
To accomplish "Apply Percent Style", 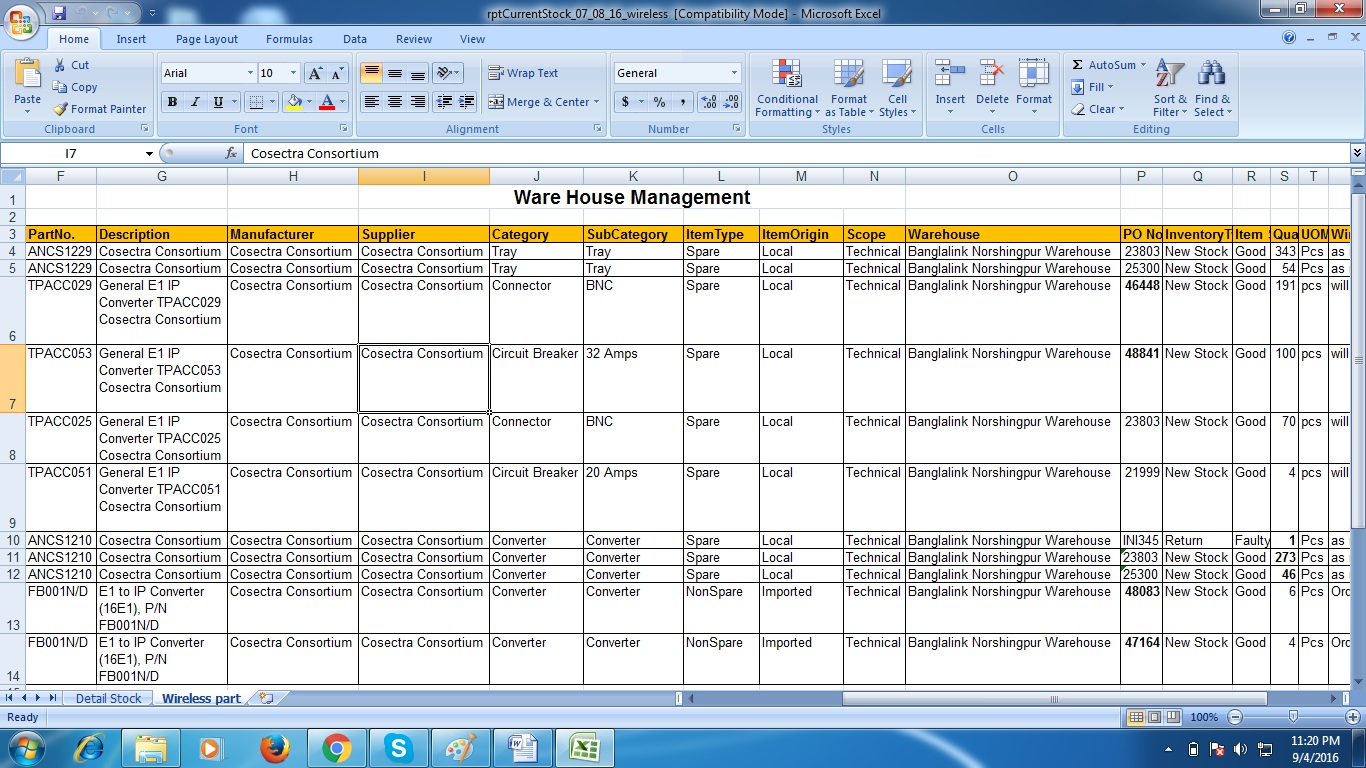I will click(x=659, y=102).
